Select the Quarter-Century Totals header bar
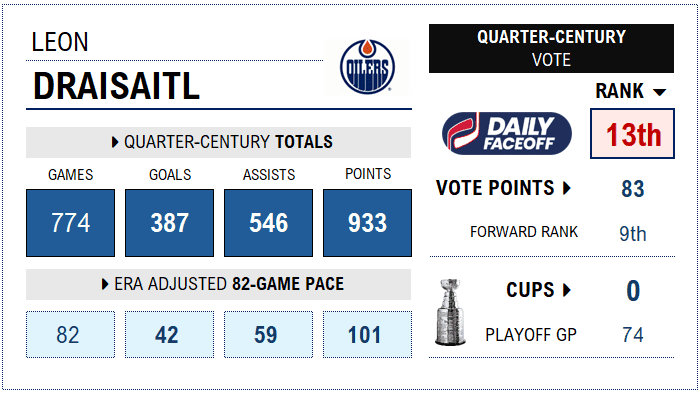Image resolution: width=700 pixels, height=395 pixels. click(x=218, y=142)
